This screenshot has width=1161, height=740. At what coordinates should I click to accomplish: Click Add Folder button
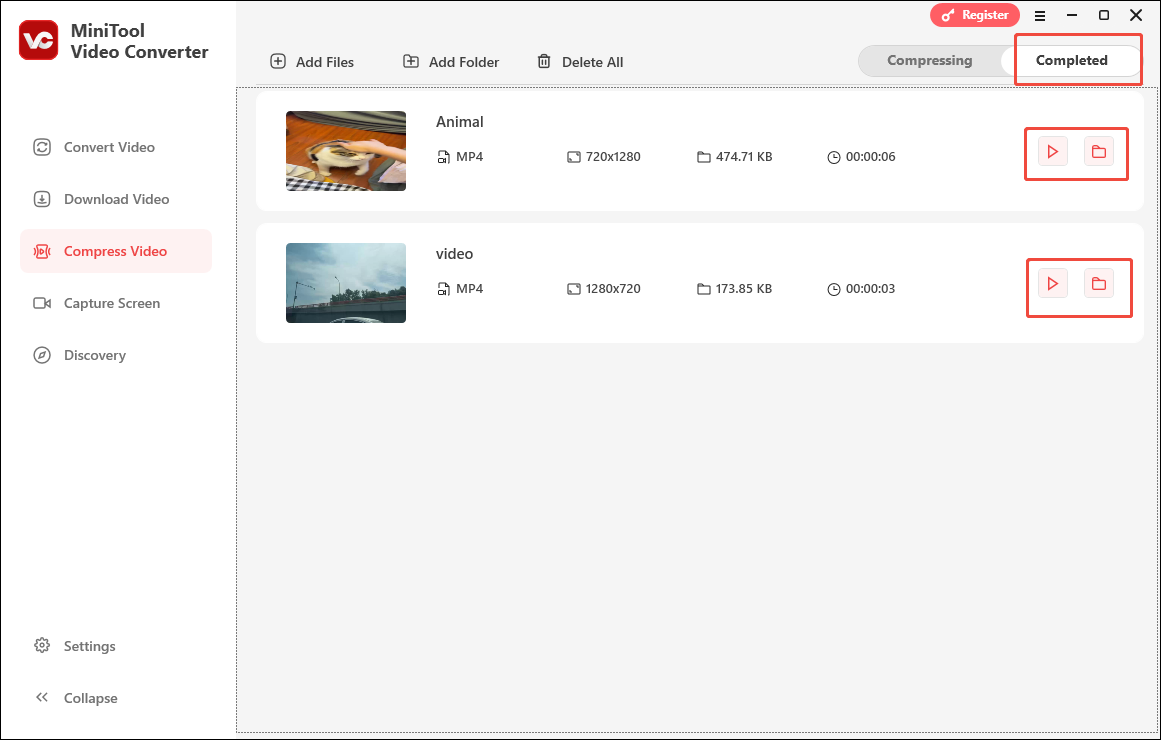(451, 62)
